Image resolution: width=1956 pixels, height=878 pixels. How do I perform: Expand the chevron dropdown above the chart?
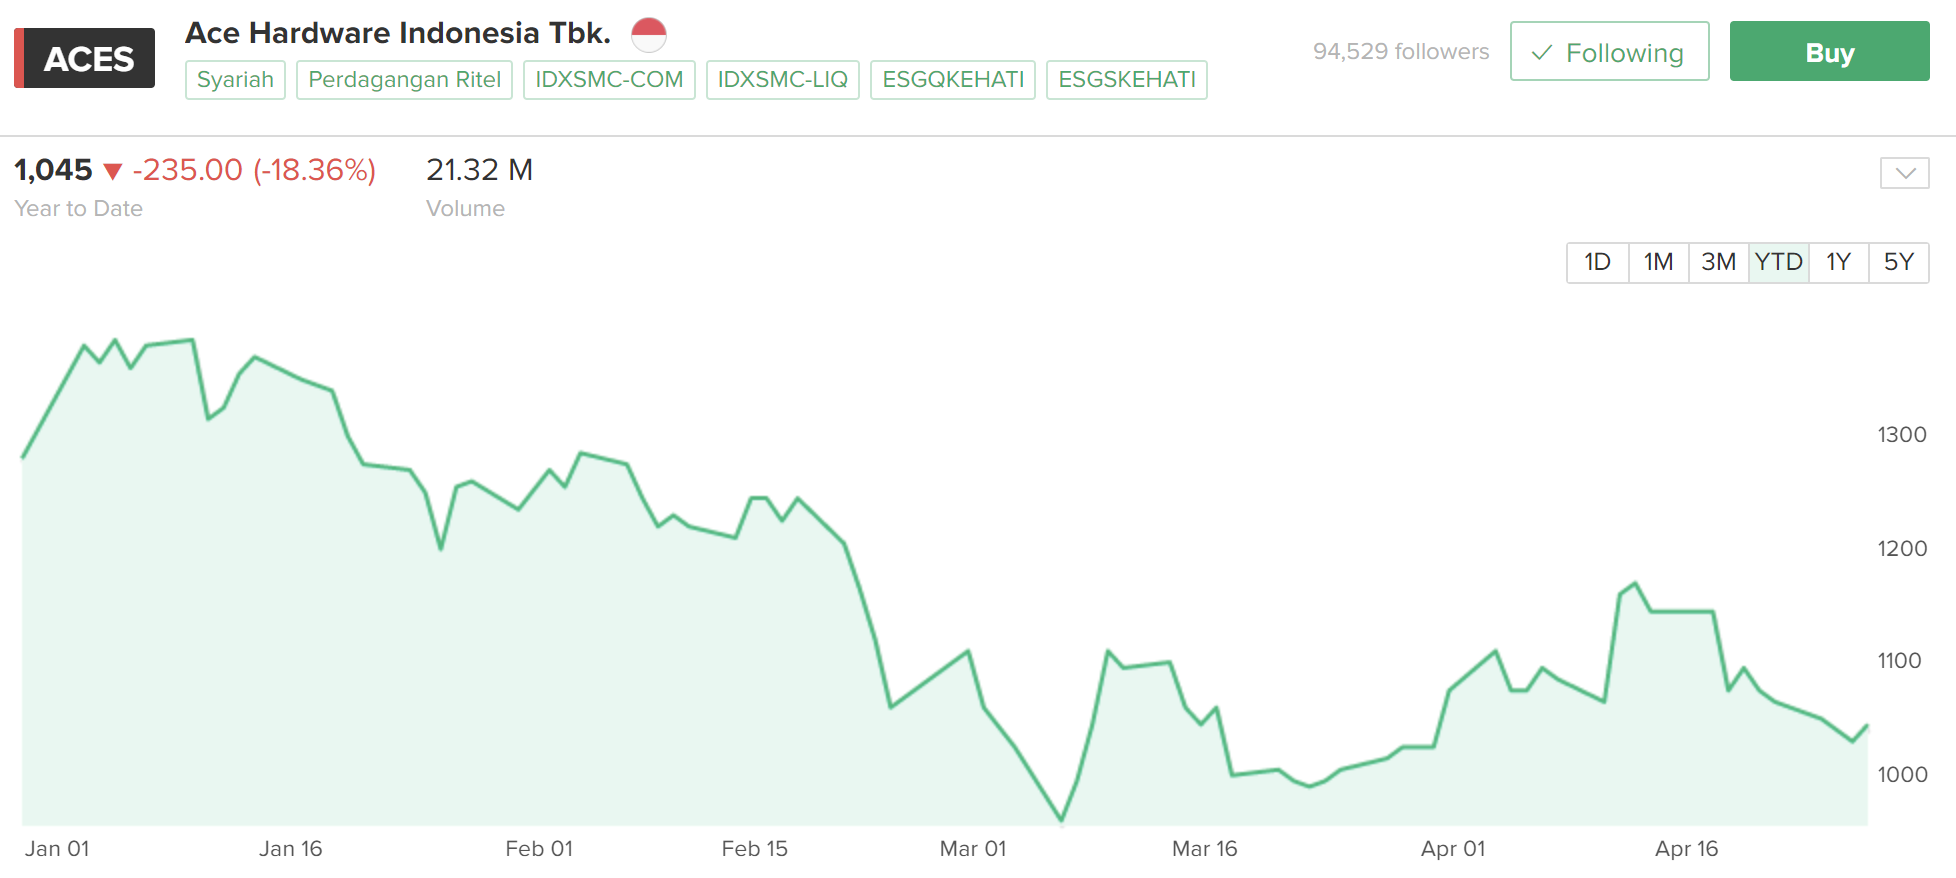(x=1904, y=173)
